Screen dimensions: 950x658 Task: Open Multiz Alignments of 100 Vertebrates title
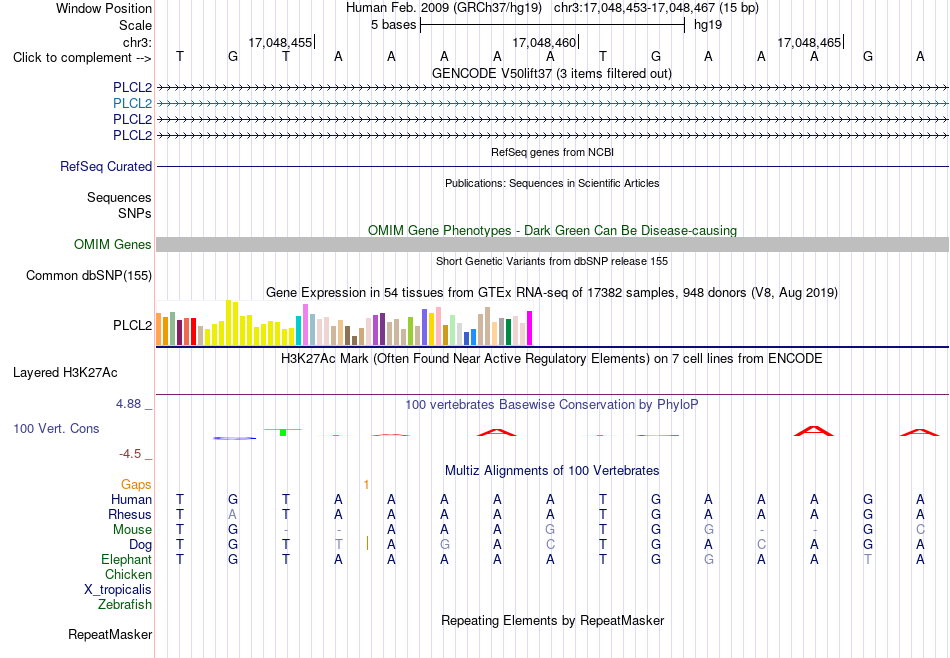(x=552, y=470)
